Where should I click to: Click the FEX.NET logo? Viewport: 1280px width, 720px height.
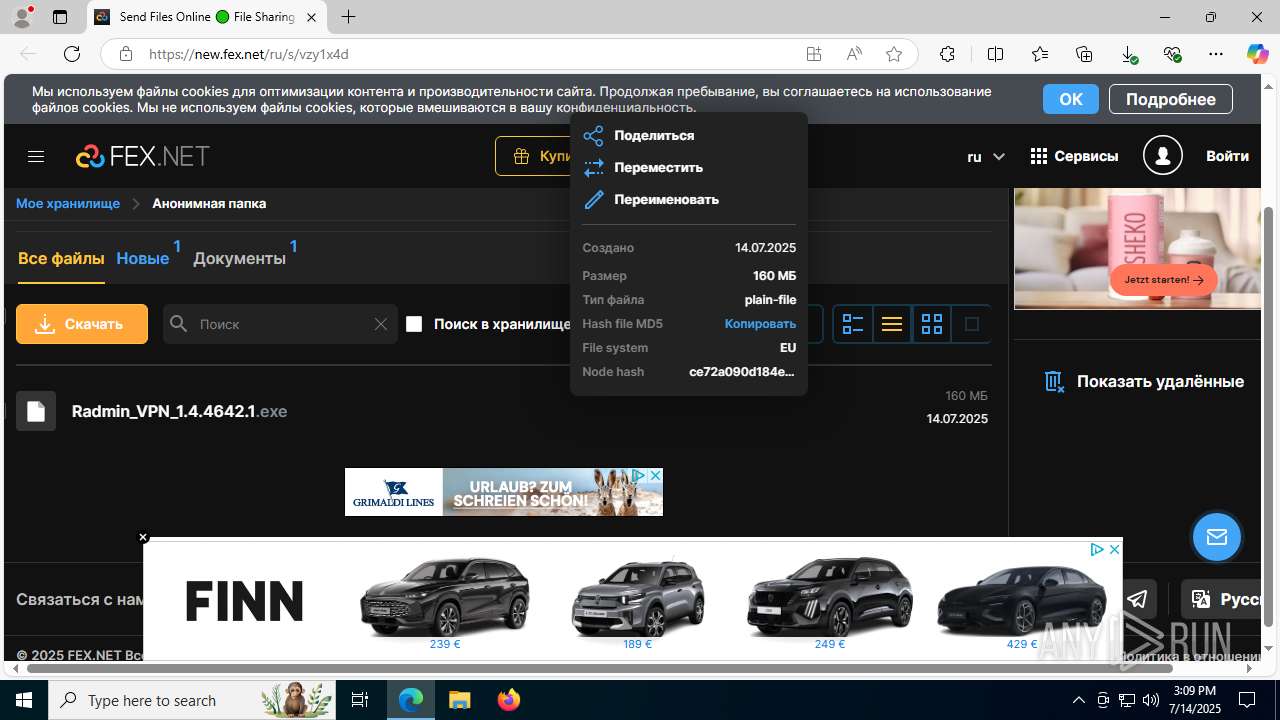[143, 156]
